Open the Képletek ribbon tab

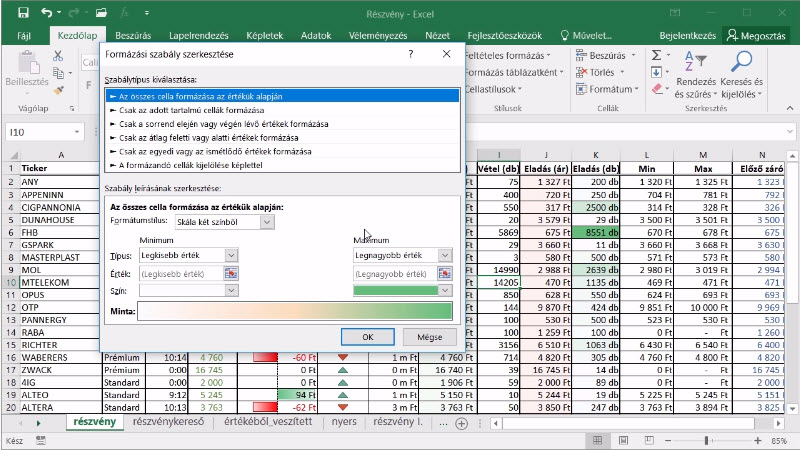pos(264,36)
